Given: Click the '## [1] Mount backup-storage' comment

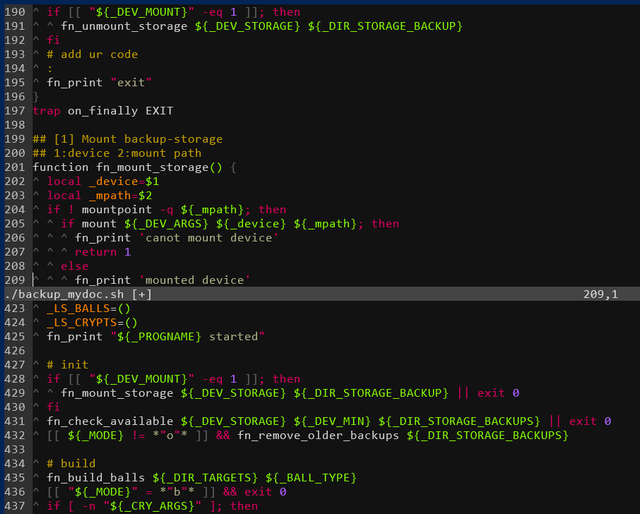Looking at the screenshot, I should tap(127, 139).
